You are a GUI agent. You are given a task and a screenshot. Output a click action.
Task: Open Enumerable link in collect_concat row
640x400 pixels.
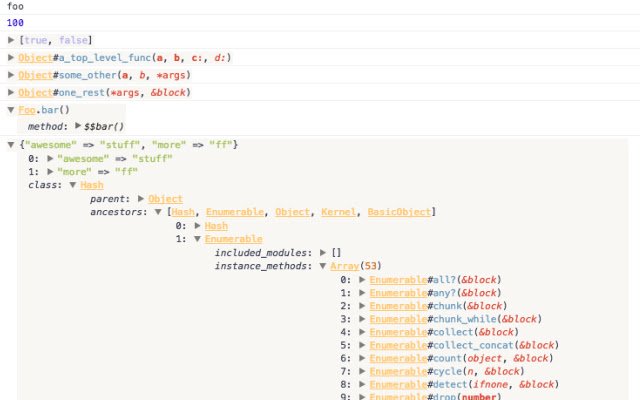398,345
